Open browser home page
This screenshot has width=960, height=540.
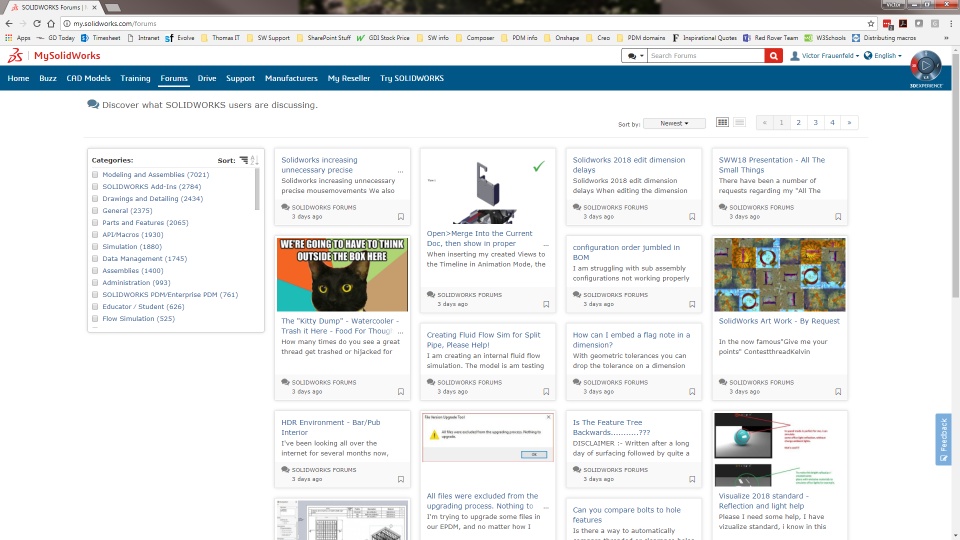click(51, 23)
